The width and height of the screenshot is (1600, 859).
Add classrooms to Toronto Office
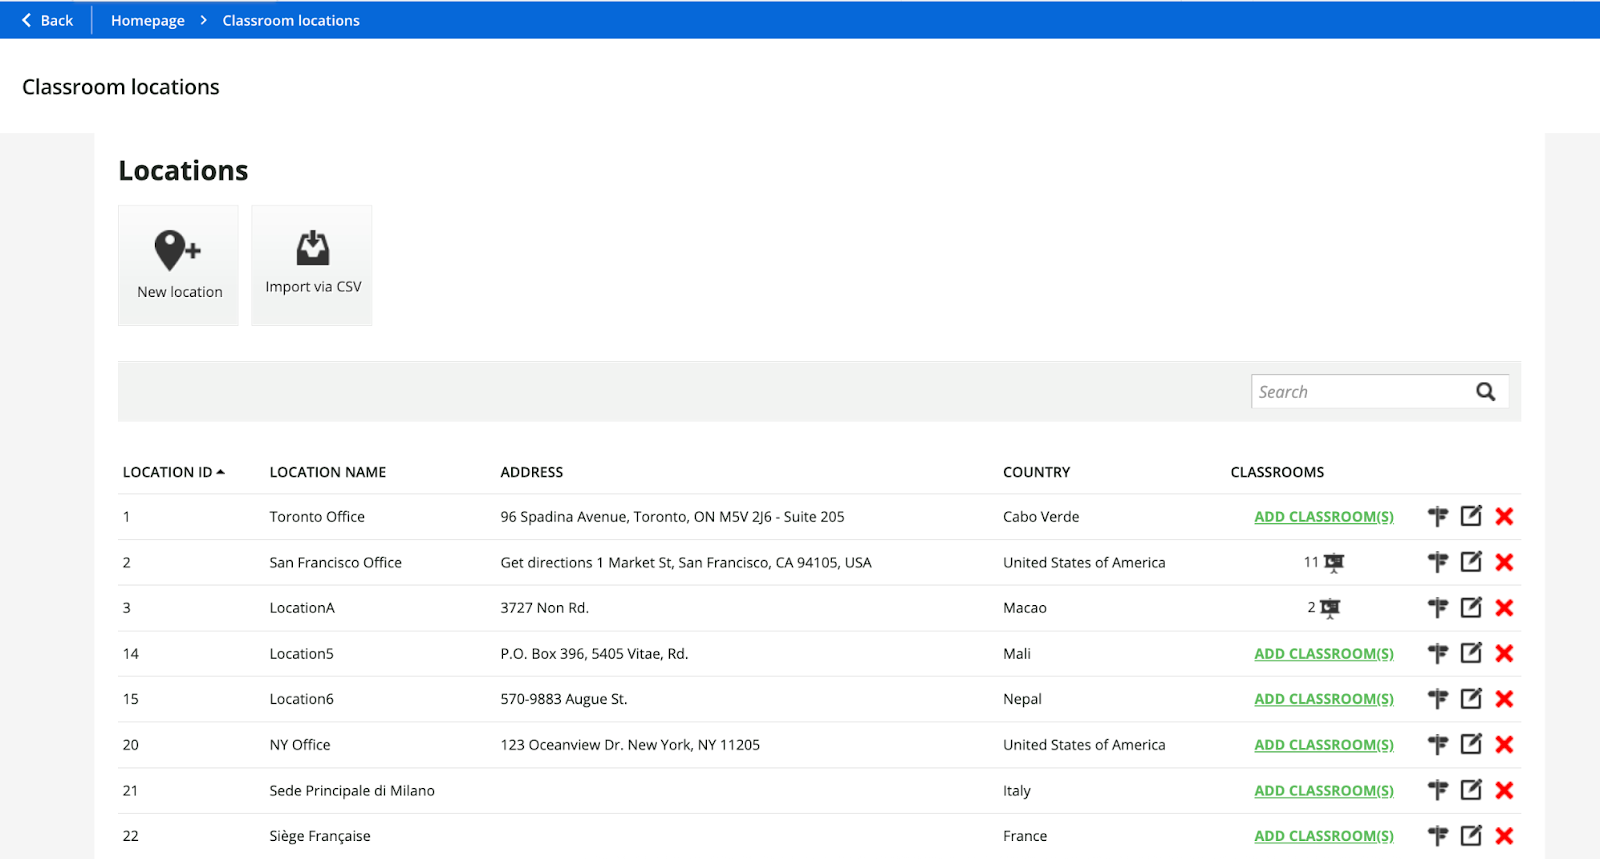(1323, 517)
